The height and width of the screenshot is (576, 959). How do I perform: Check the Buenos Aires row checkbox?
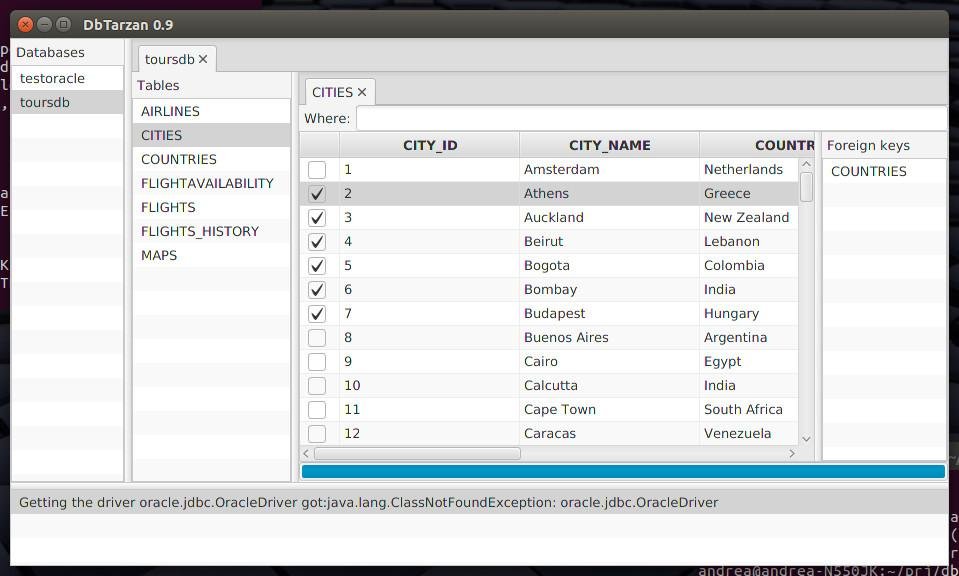(317, 338)
